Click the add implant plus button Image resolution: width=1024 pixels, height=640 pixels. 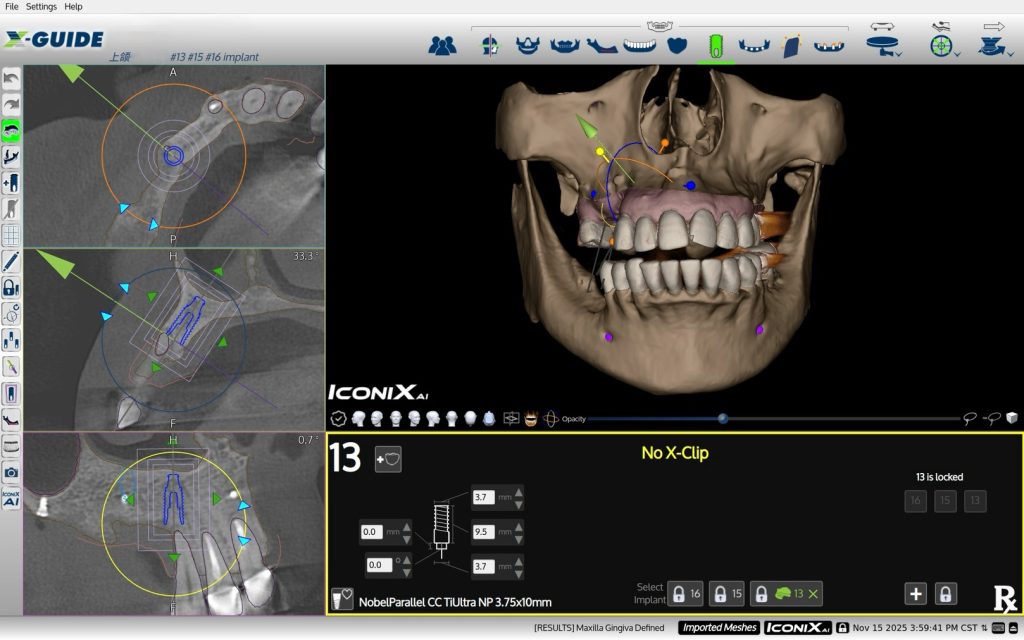tap(915, 593)
